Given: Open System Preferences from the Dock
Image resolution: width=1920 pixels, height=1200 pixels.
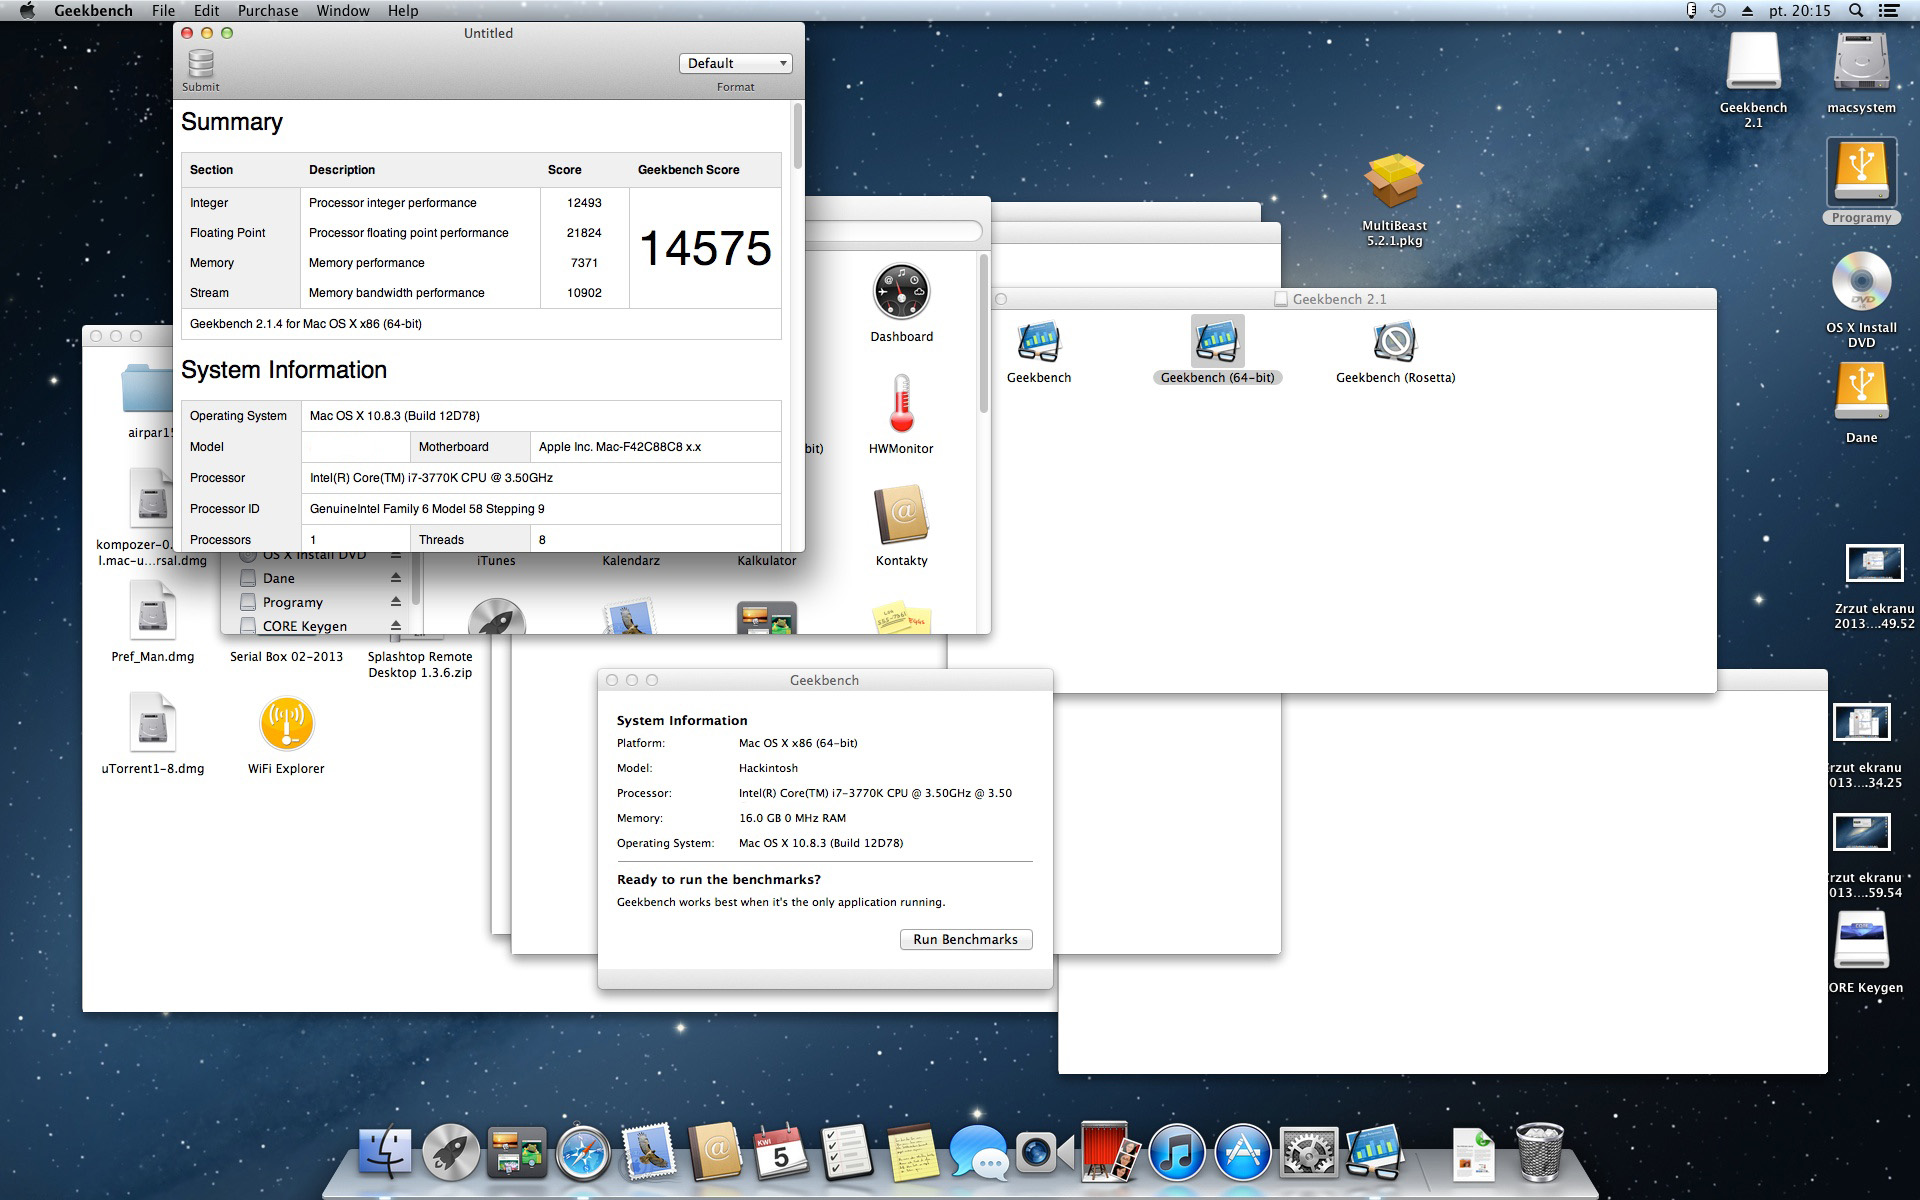Looking at the screenshot, I should 1308,1153.
